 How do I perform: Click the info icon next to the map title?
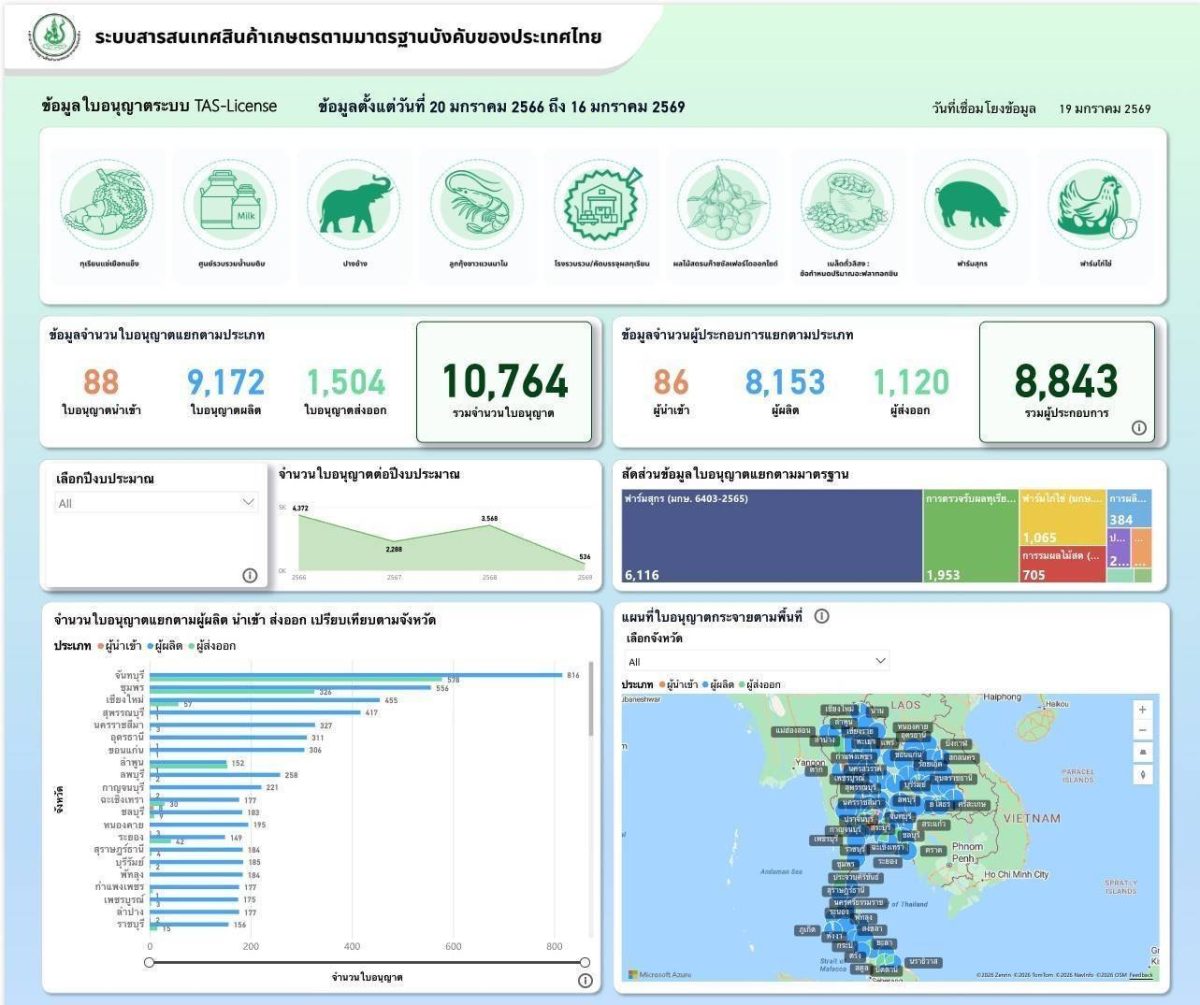[822, 617]
